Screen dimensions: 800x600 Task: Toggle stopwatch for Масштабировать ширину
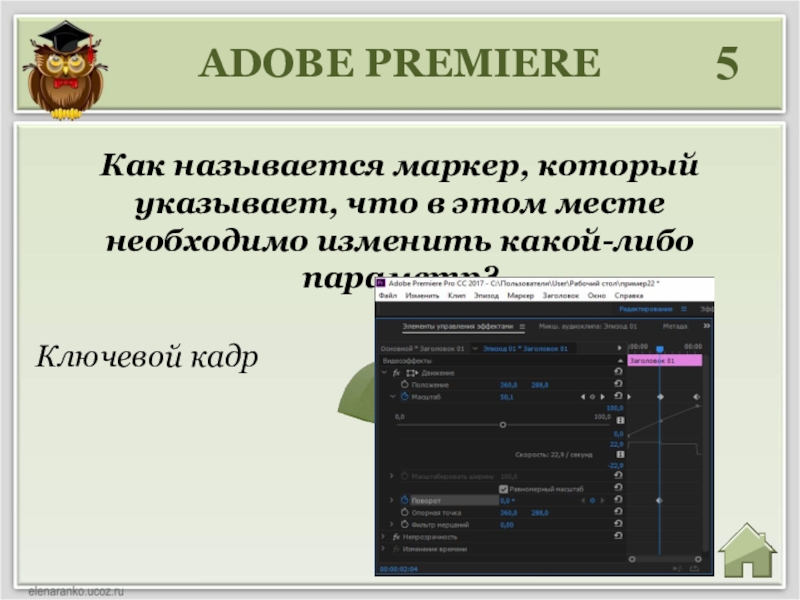pos(405,476)
